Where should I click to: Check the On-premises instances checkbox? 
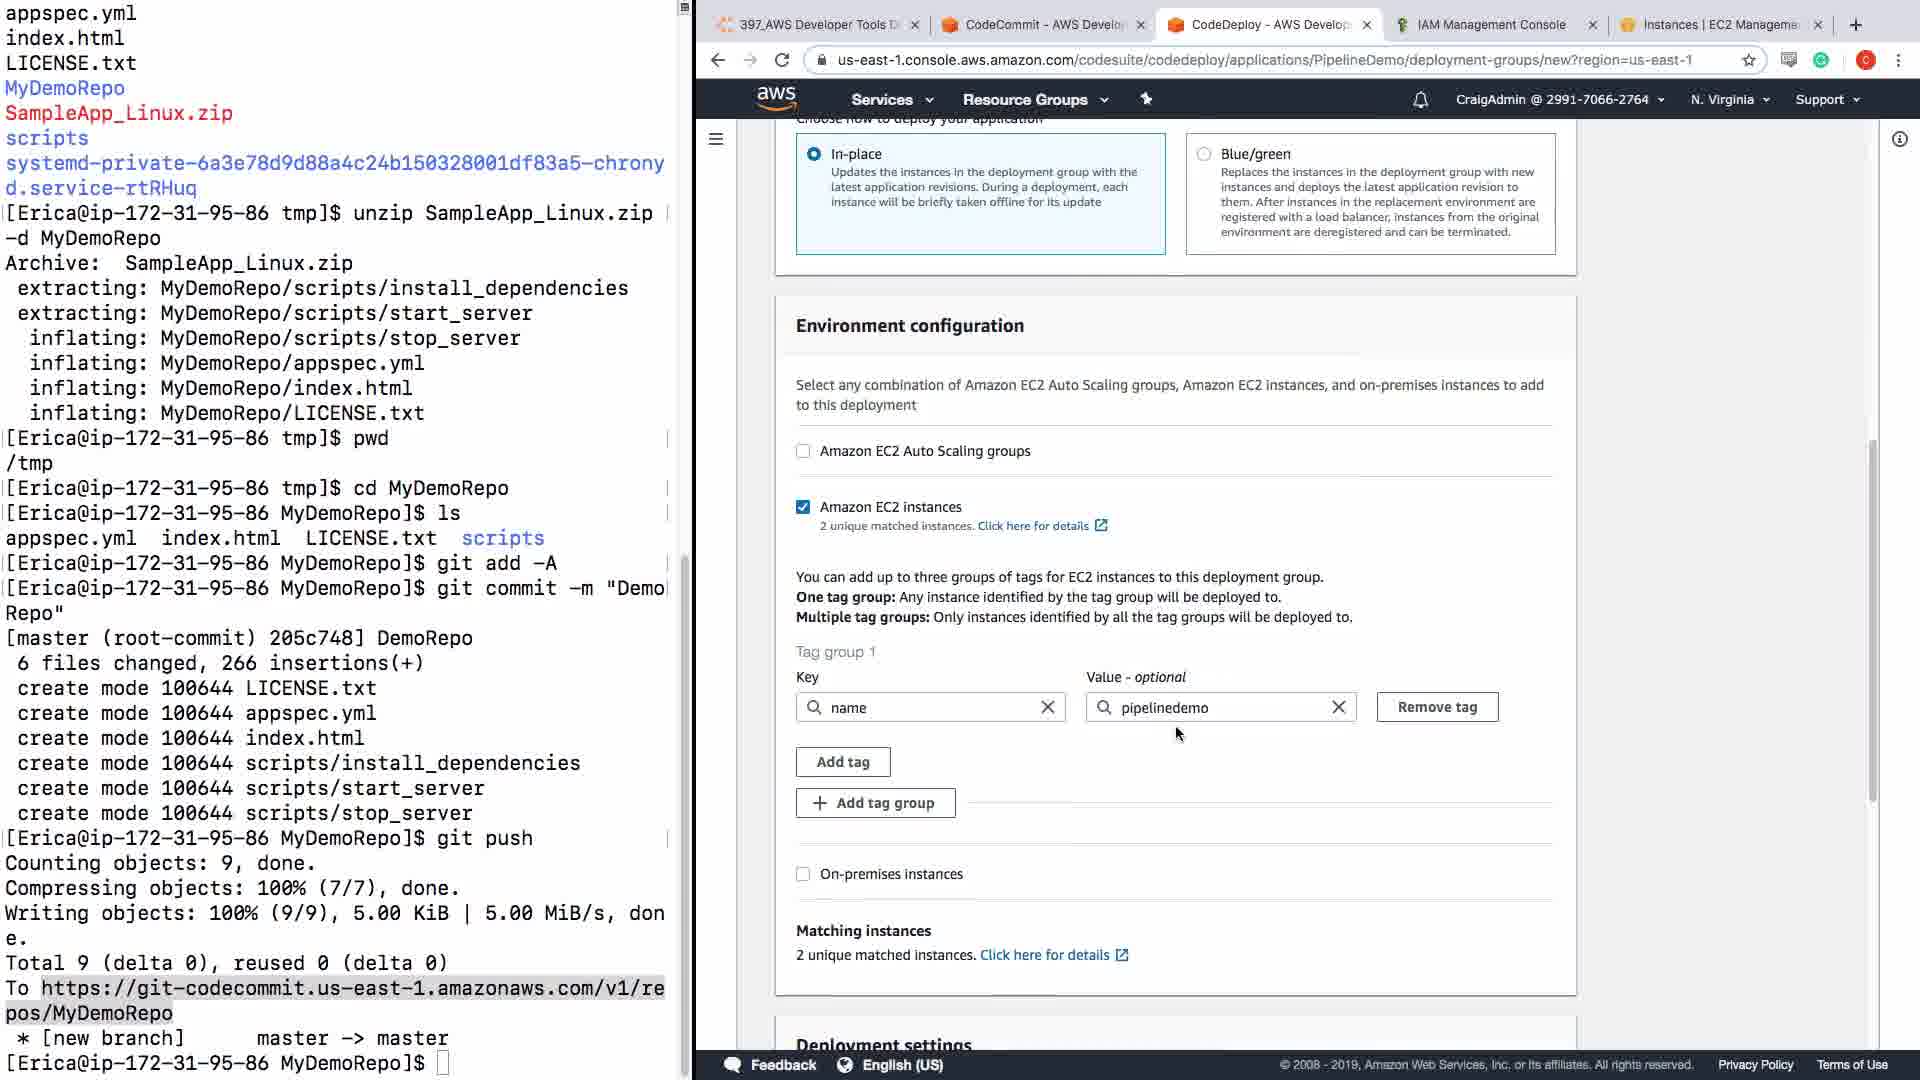click(x=803, y=874)
